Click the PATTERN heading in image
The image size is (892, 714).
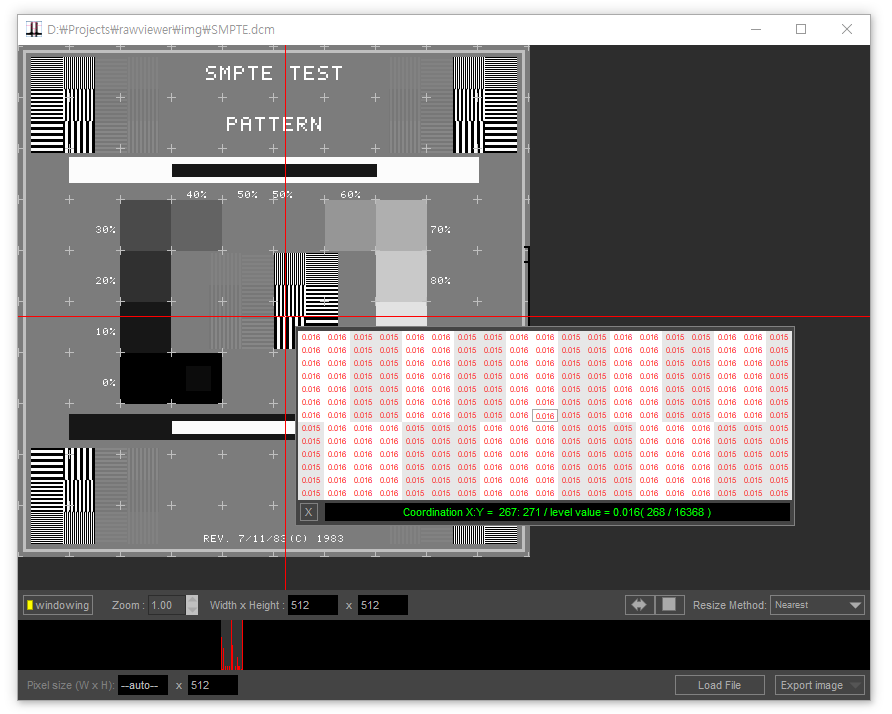pyautogui.click(x=274, y=124)
